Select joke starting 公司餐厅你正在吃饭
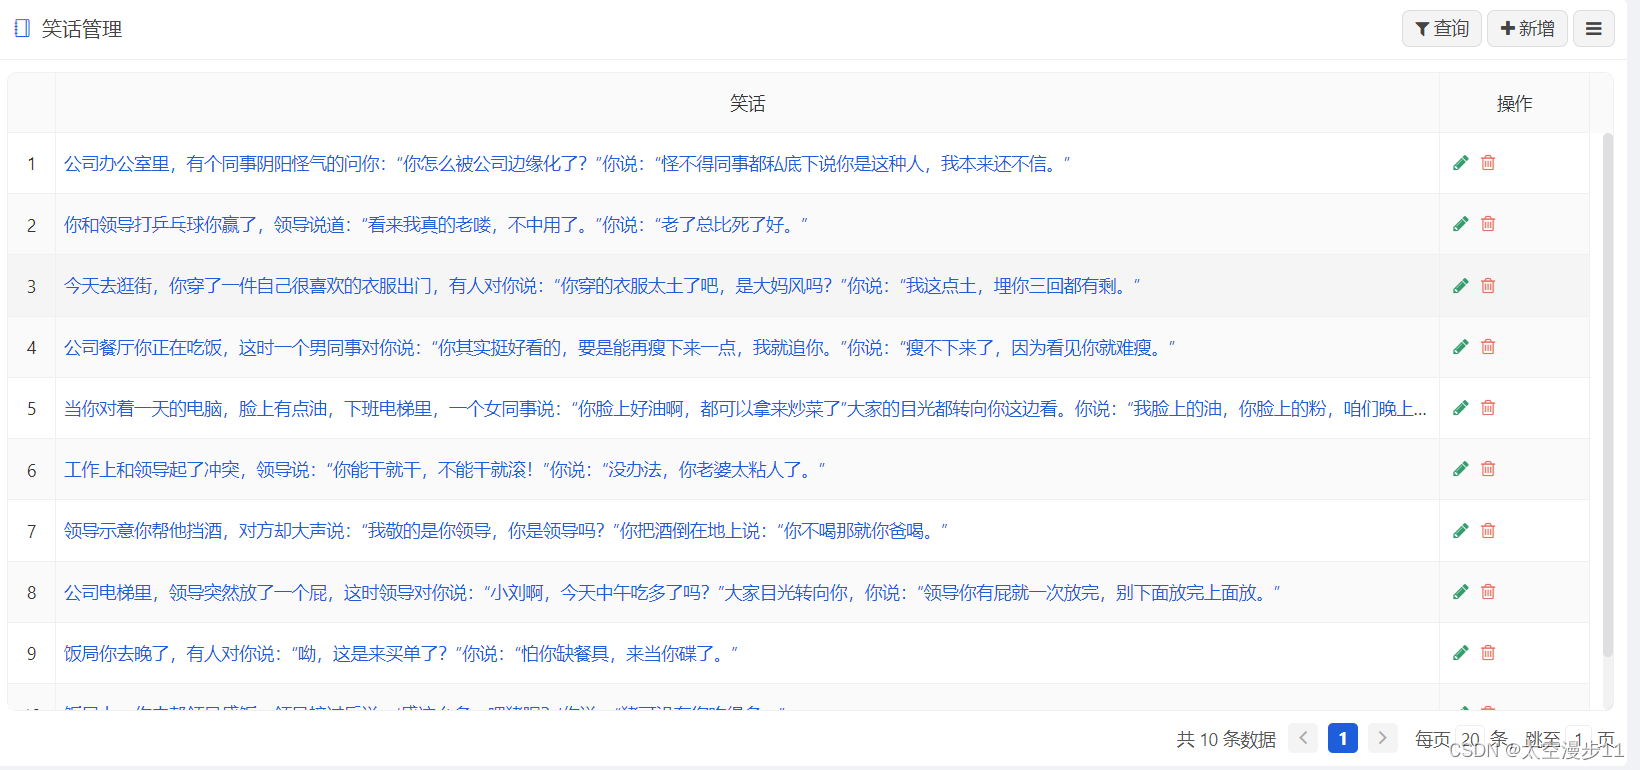The image size is (1640, 770). [x=619, y=347]
